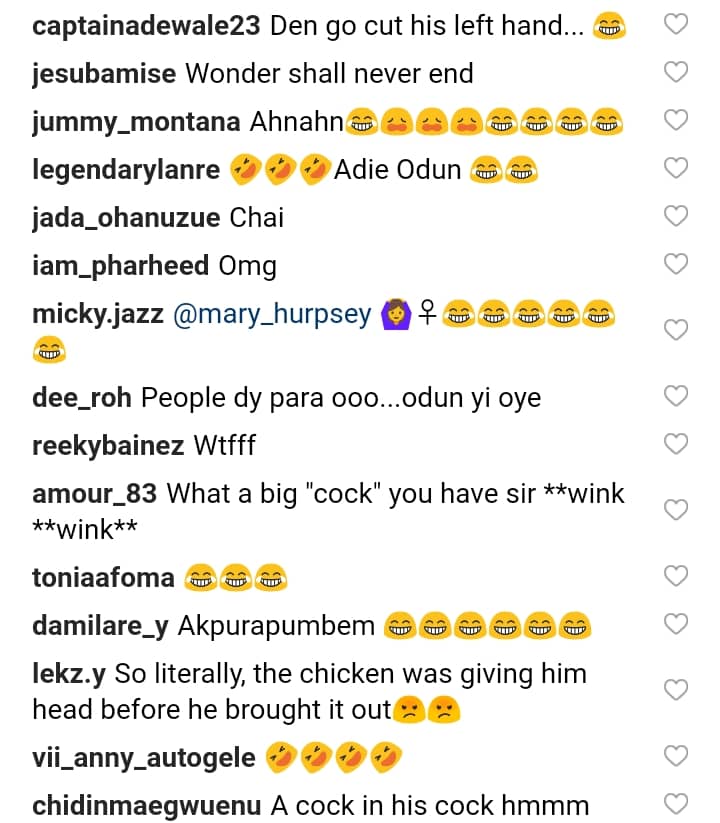Tap the heart beside jesubamise's comment

(x=676, y=73)
